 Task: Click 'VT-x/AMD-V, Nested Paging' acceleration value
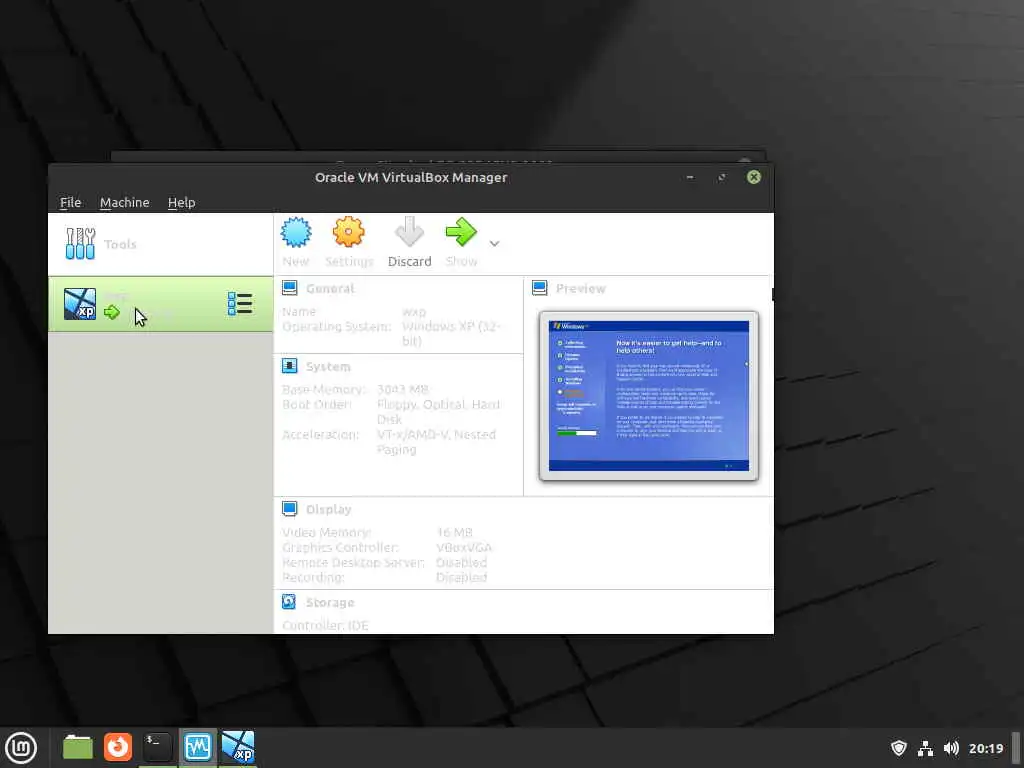click(x=436, y=442)
